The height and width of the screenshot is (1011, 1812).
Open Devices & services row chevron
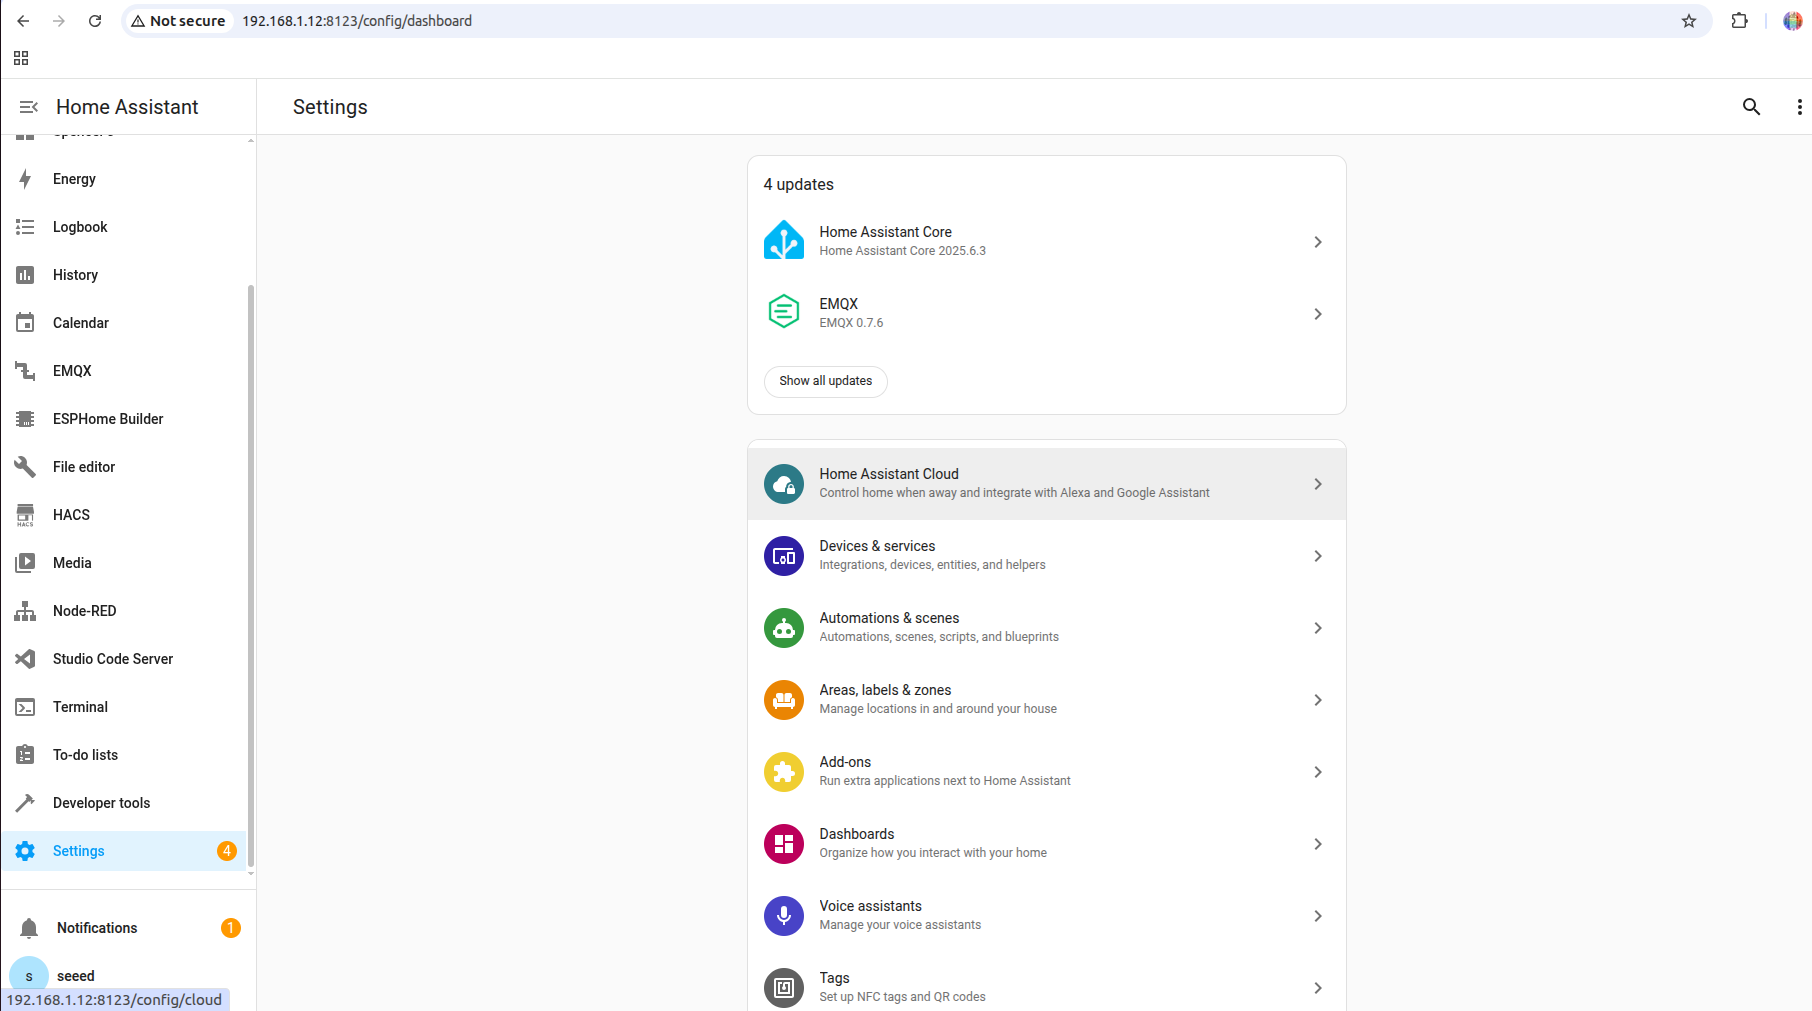click(x=1318, y=556)
